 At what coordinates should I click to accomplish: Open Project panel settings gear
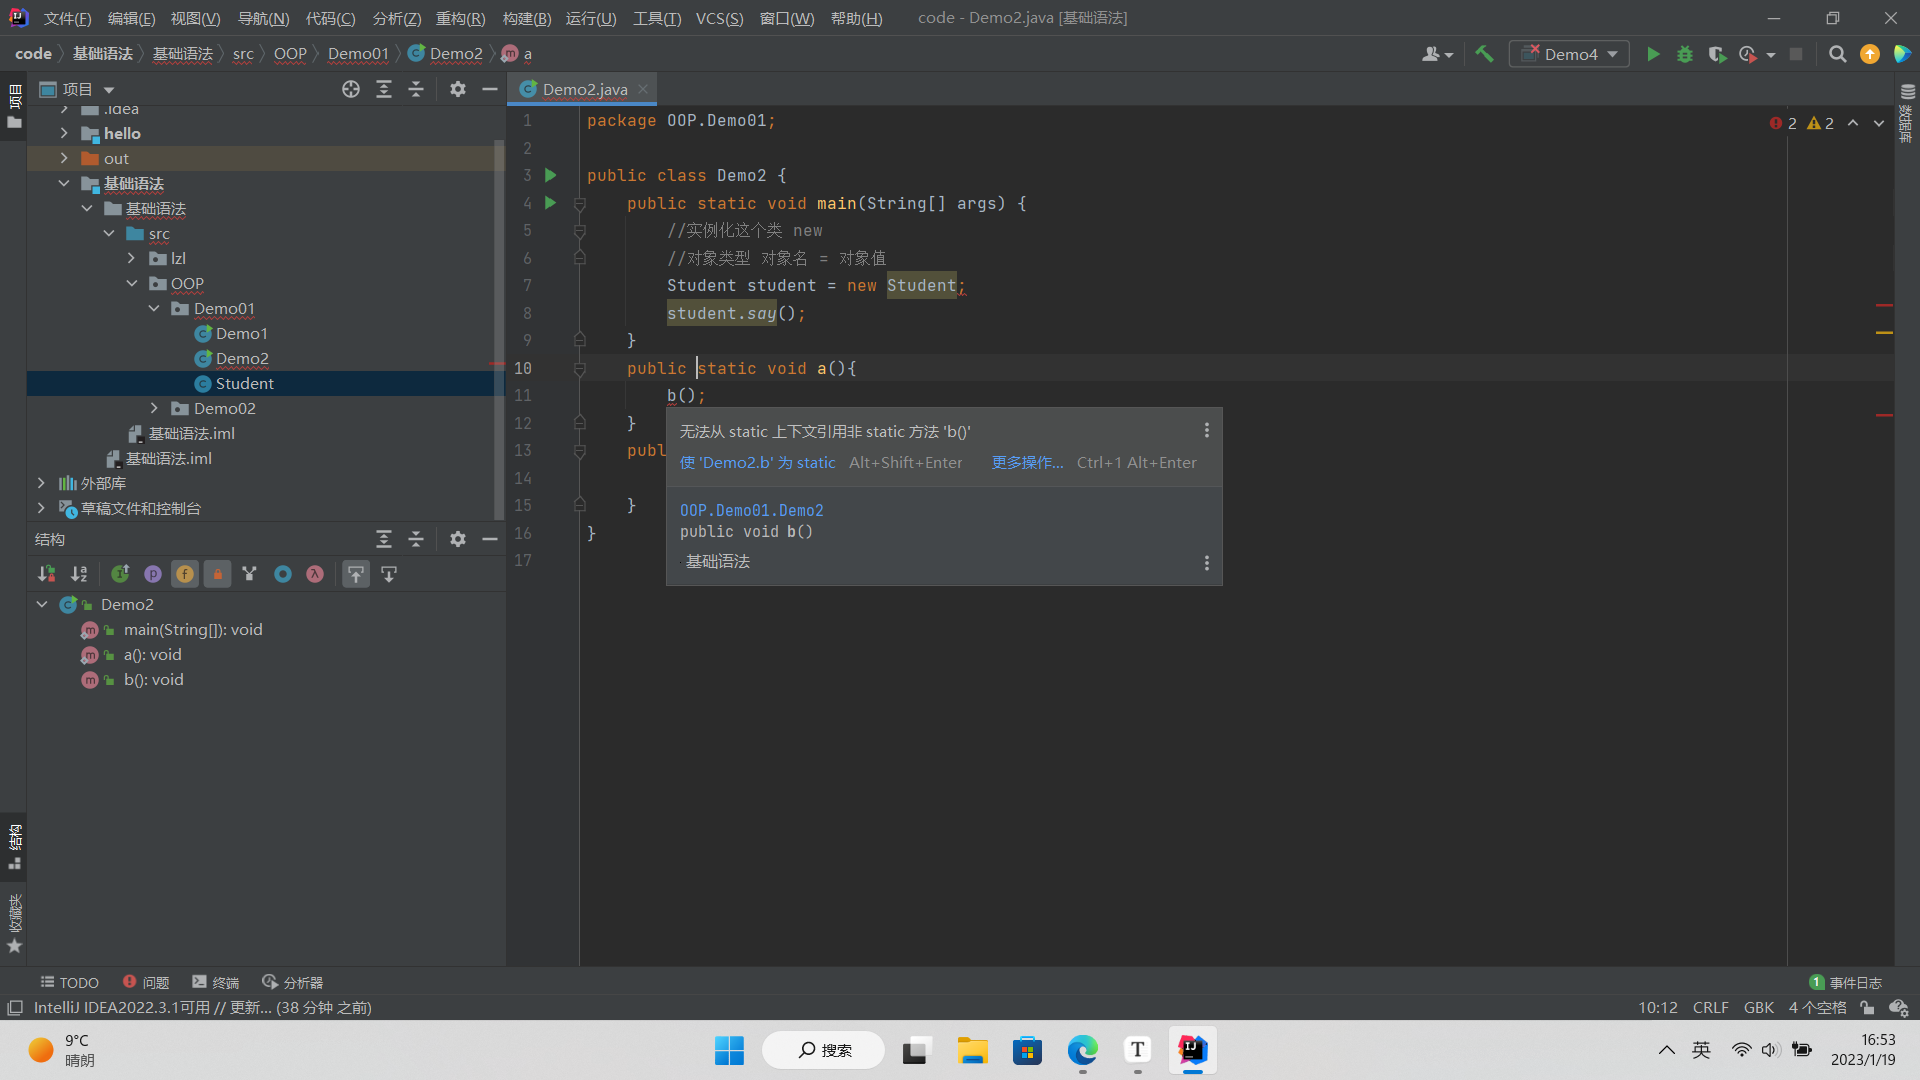(x=457, y=89)
